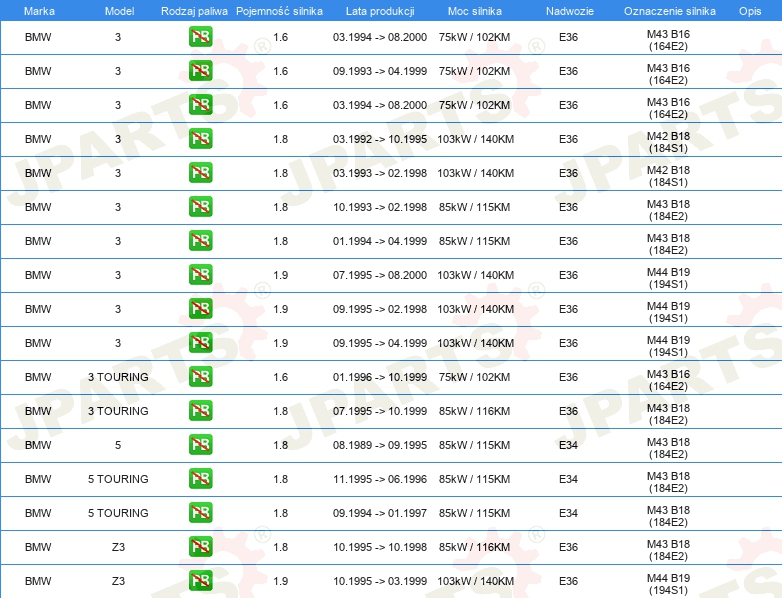Select the date cell 03.1993 -> 02.1998

tap(380, 173)
